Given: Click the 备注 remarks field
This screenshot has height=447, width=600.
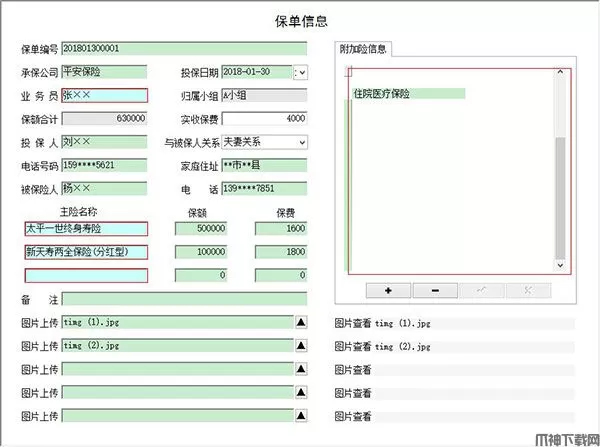Looking at the screenshot, I should point(184,299).
